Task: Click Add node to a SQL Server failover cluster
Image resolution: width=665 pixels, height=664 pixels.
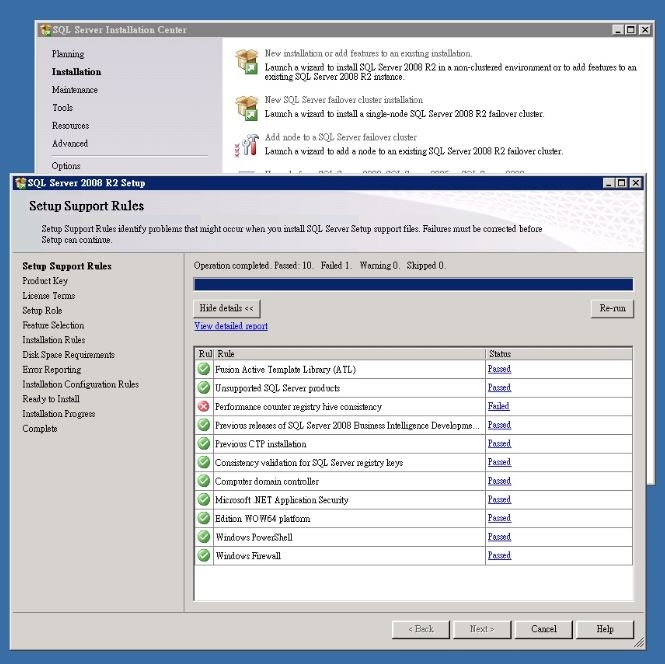Action: [341, 137]
